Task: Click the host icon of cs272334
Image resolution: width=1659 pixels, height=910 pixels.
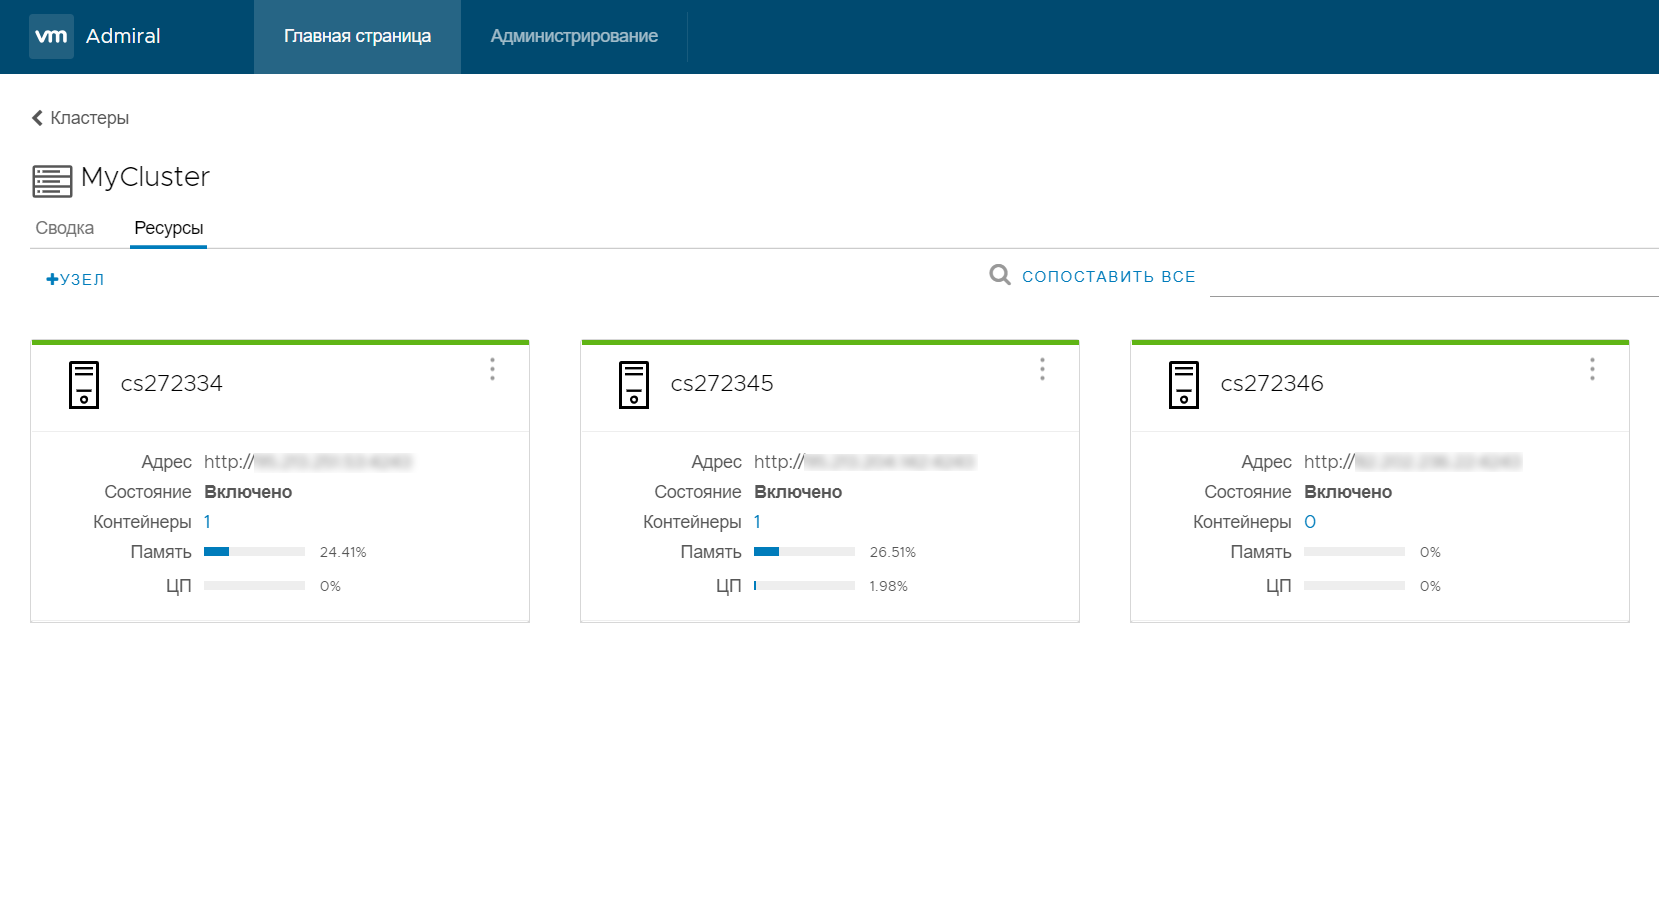Action: click(84, 385)
